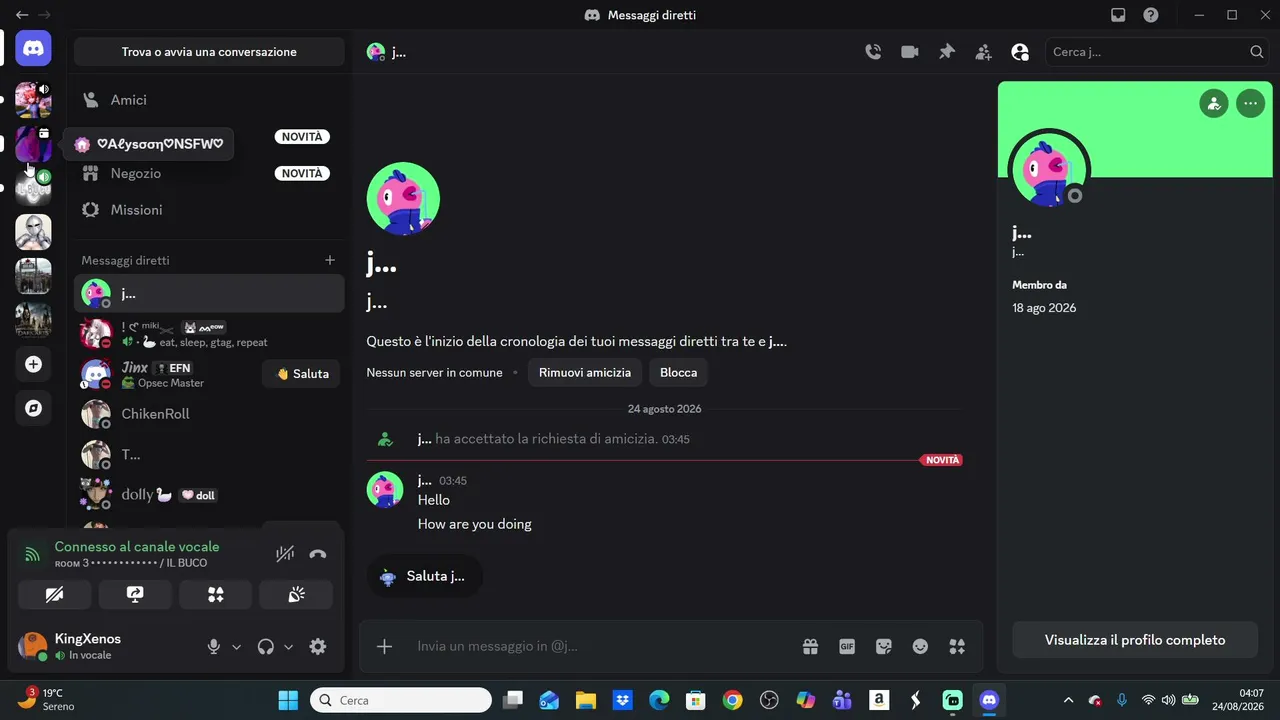The height and width of the screenshot is (720, 1280).
Task: Hide the user profile side panel
Action: click(1020, 52)
